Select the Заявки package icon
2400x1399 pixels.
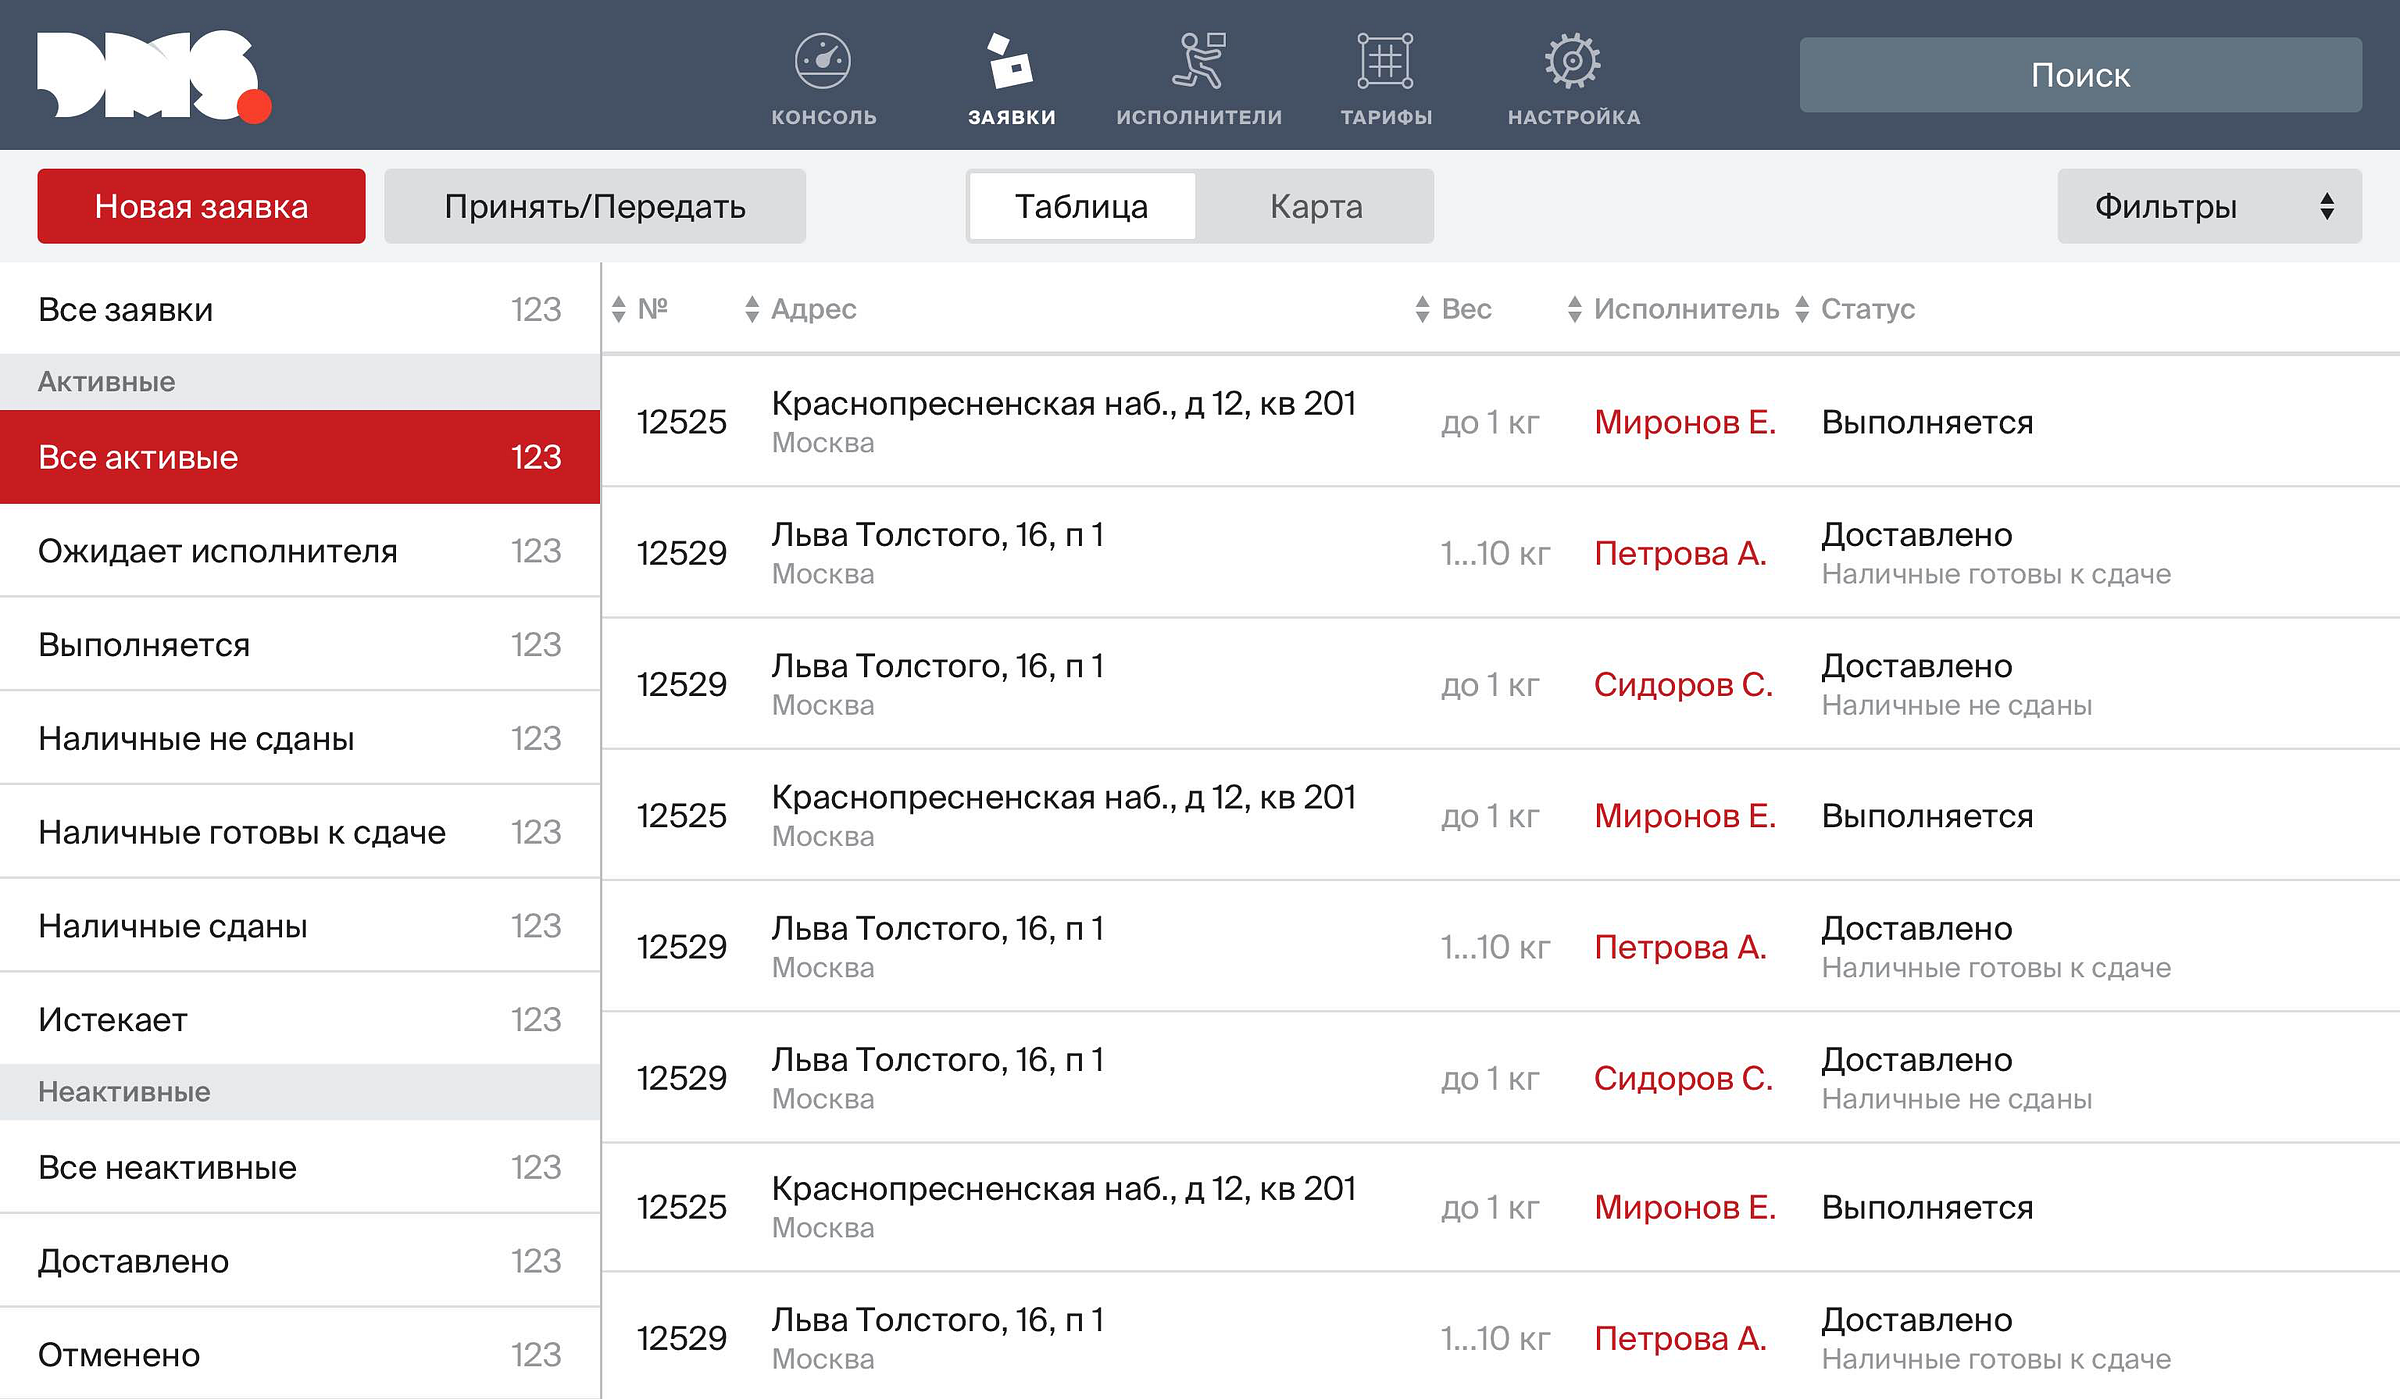1010,62
